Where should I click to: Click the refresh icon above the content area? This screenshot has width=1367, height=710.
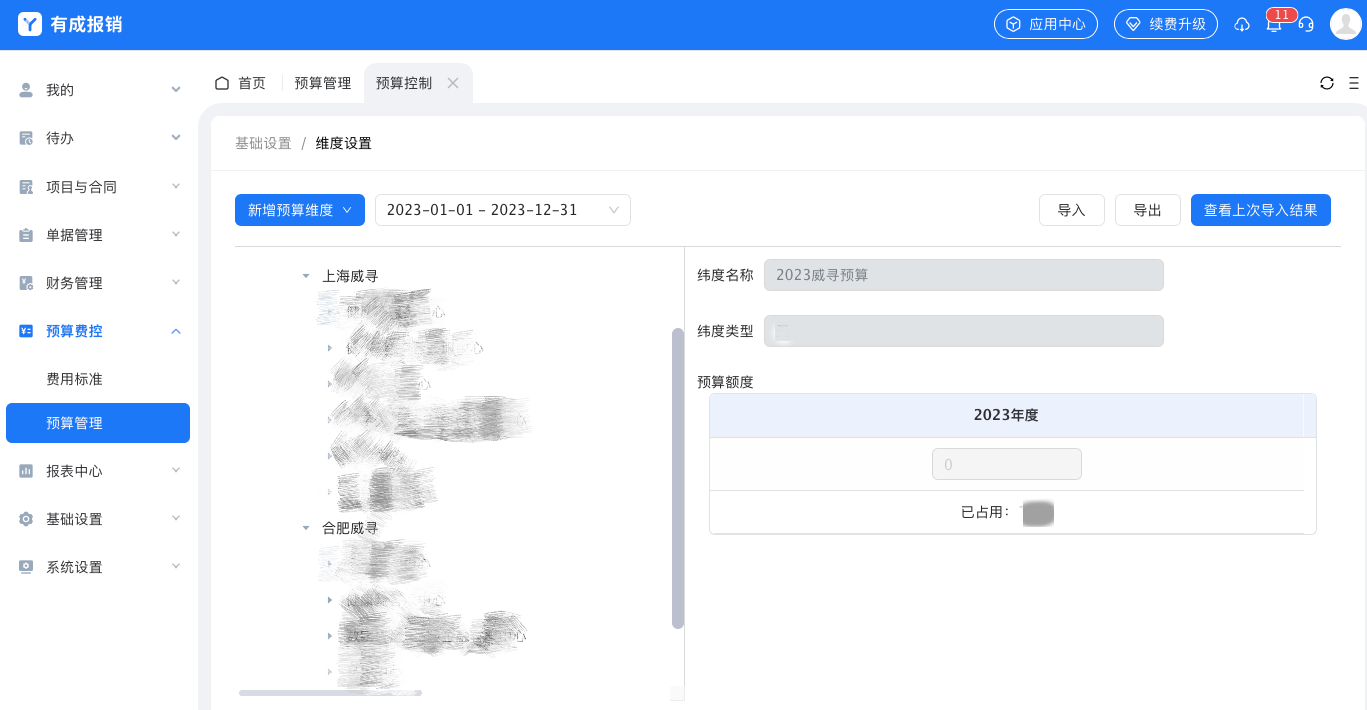[1328, 83]
